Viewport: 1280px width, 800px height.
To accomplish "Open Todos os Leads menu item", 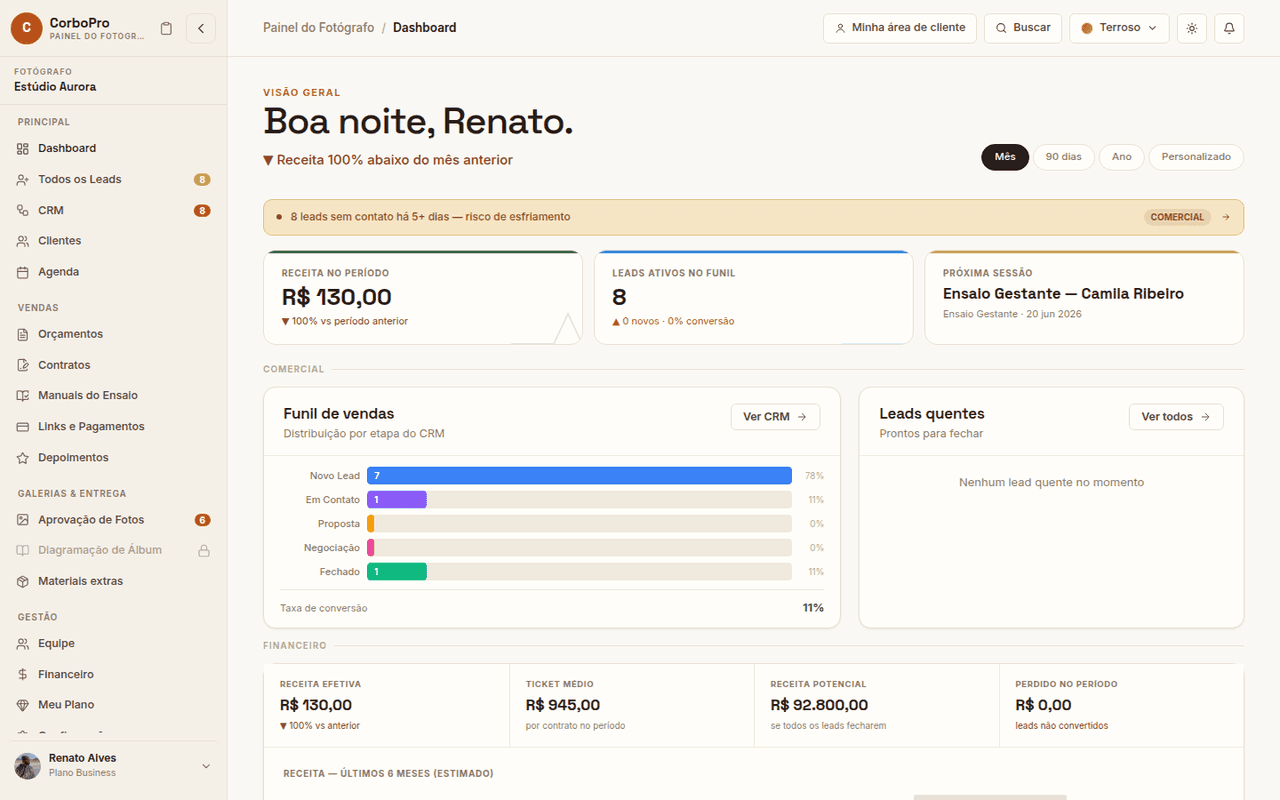I will [x=113, y=179].
